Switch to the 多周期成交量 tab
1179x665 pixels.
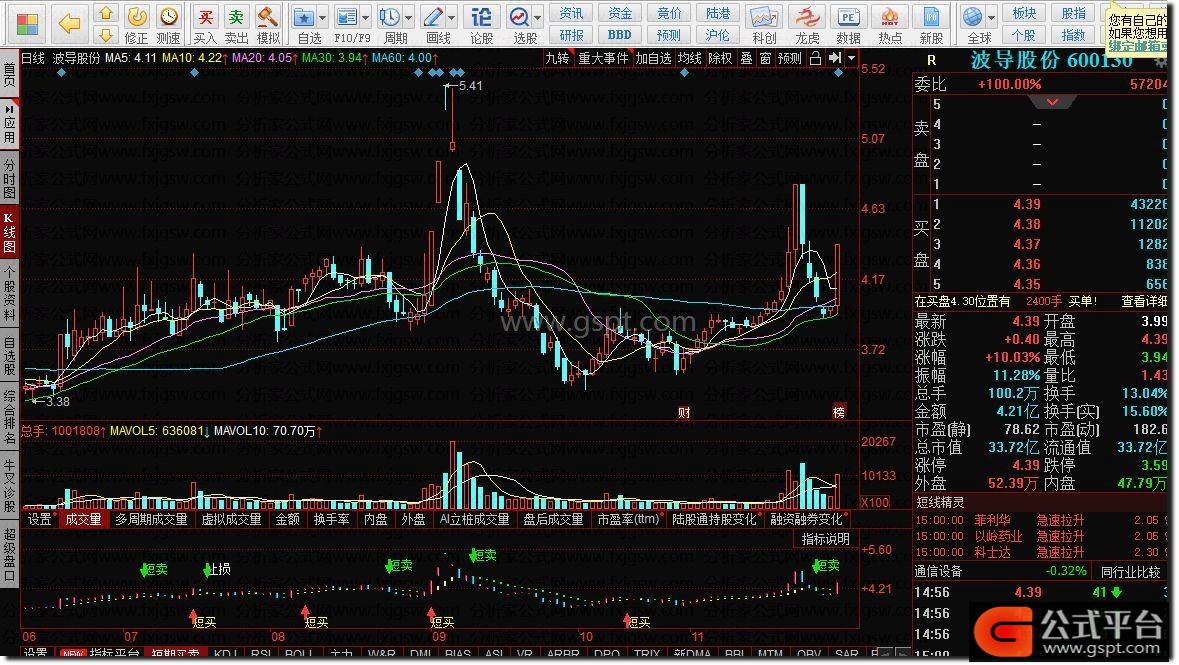151,519
